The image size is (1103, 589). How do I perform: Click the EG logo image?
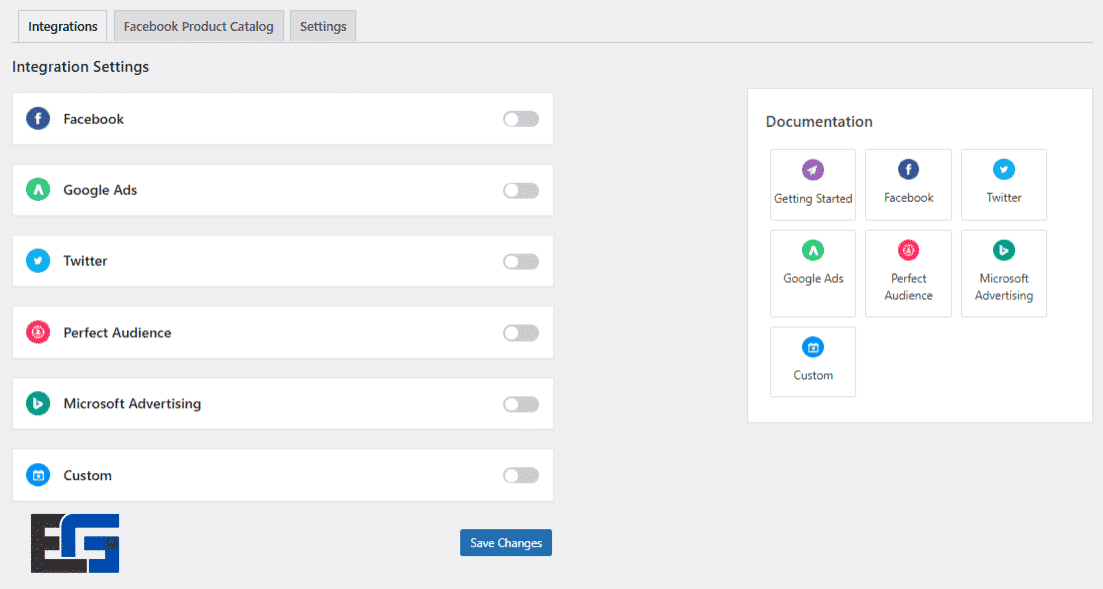[75, 543]
